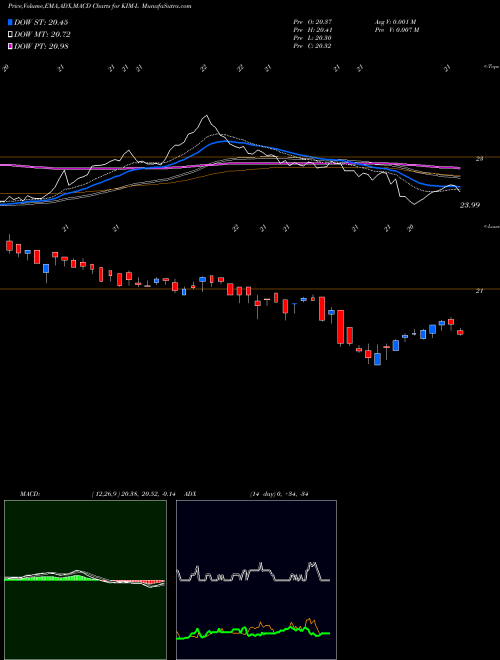Select the 'DOW PT: 20.98' legend text
The height and width of the screenshot is (660, 500).
pos(41,46)
